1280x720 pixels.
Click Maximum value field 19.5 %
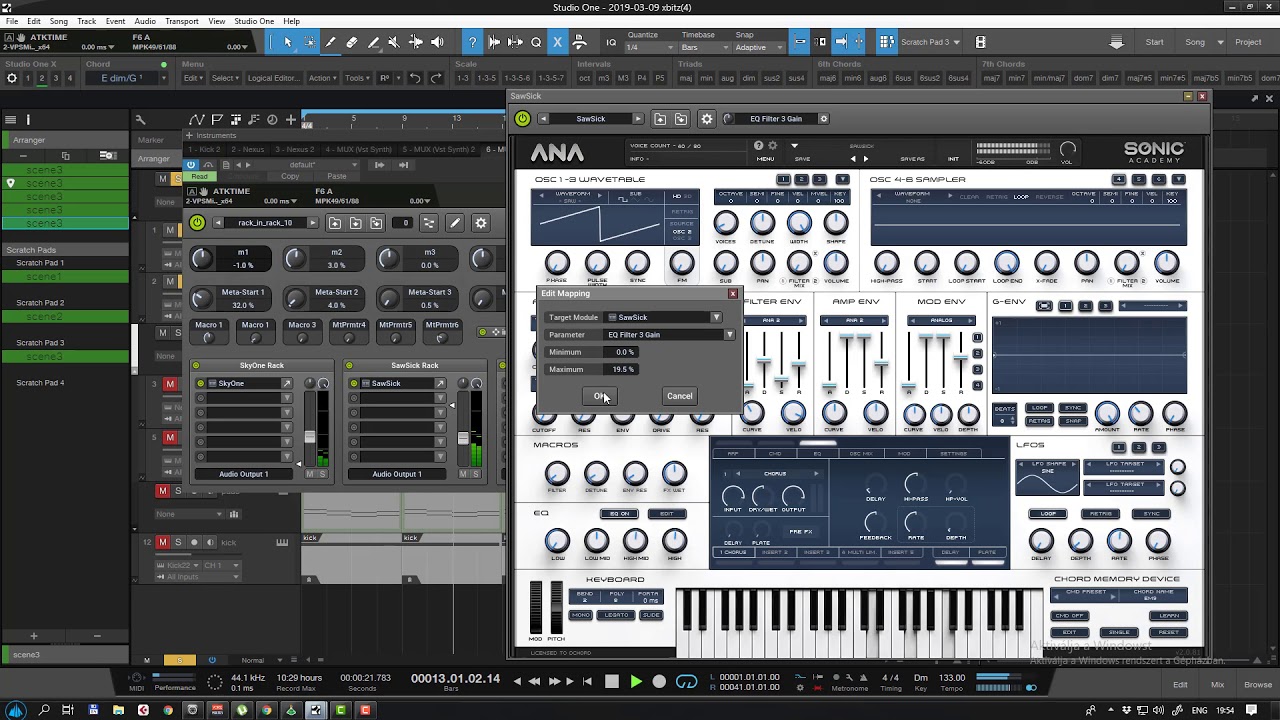(x=623, y=369)
